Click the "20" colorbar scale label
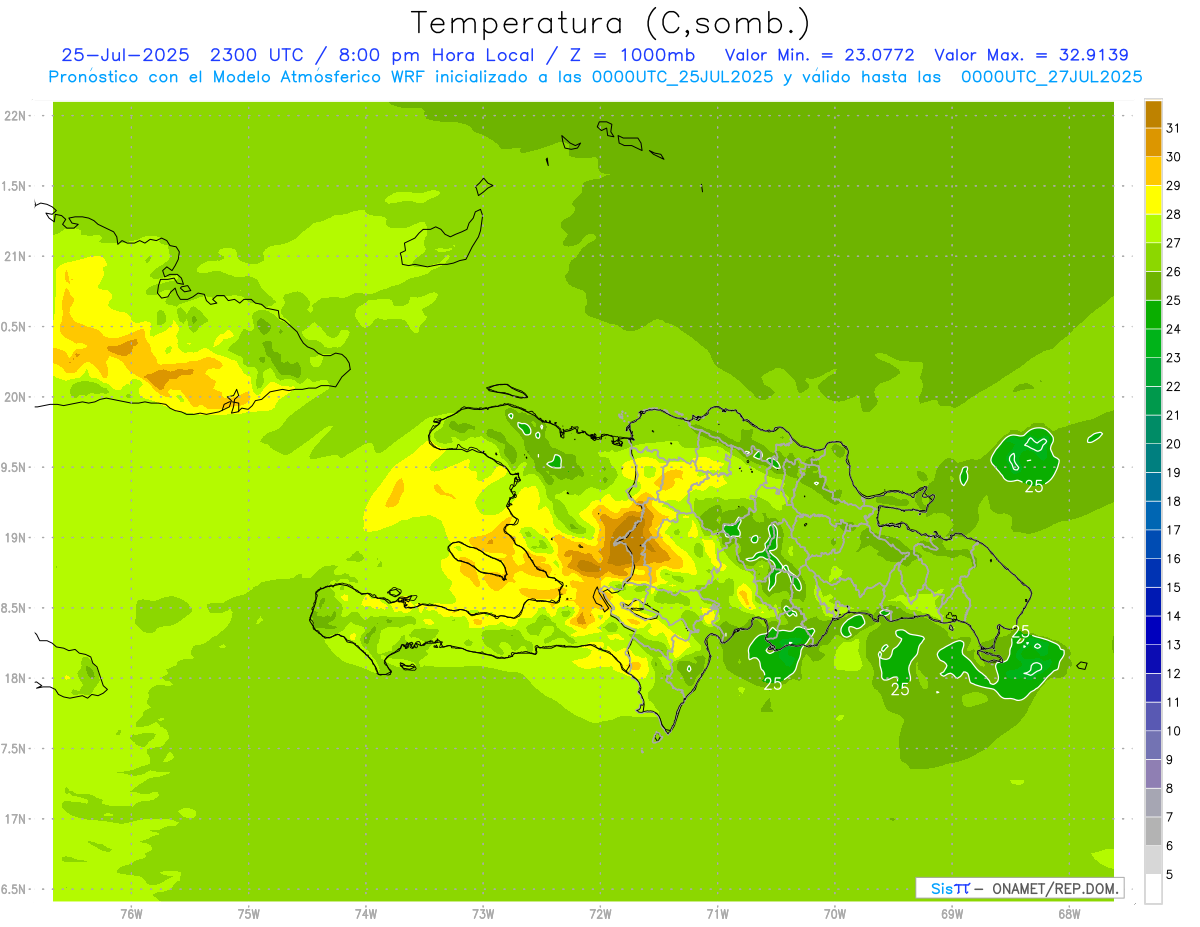Screen dimensions: 1200x927 pyautogui.click(x=1174, y=444)
